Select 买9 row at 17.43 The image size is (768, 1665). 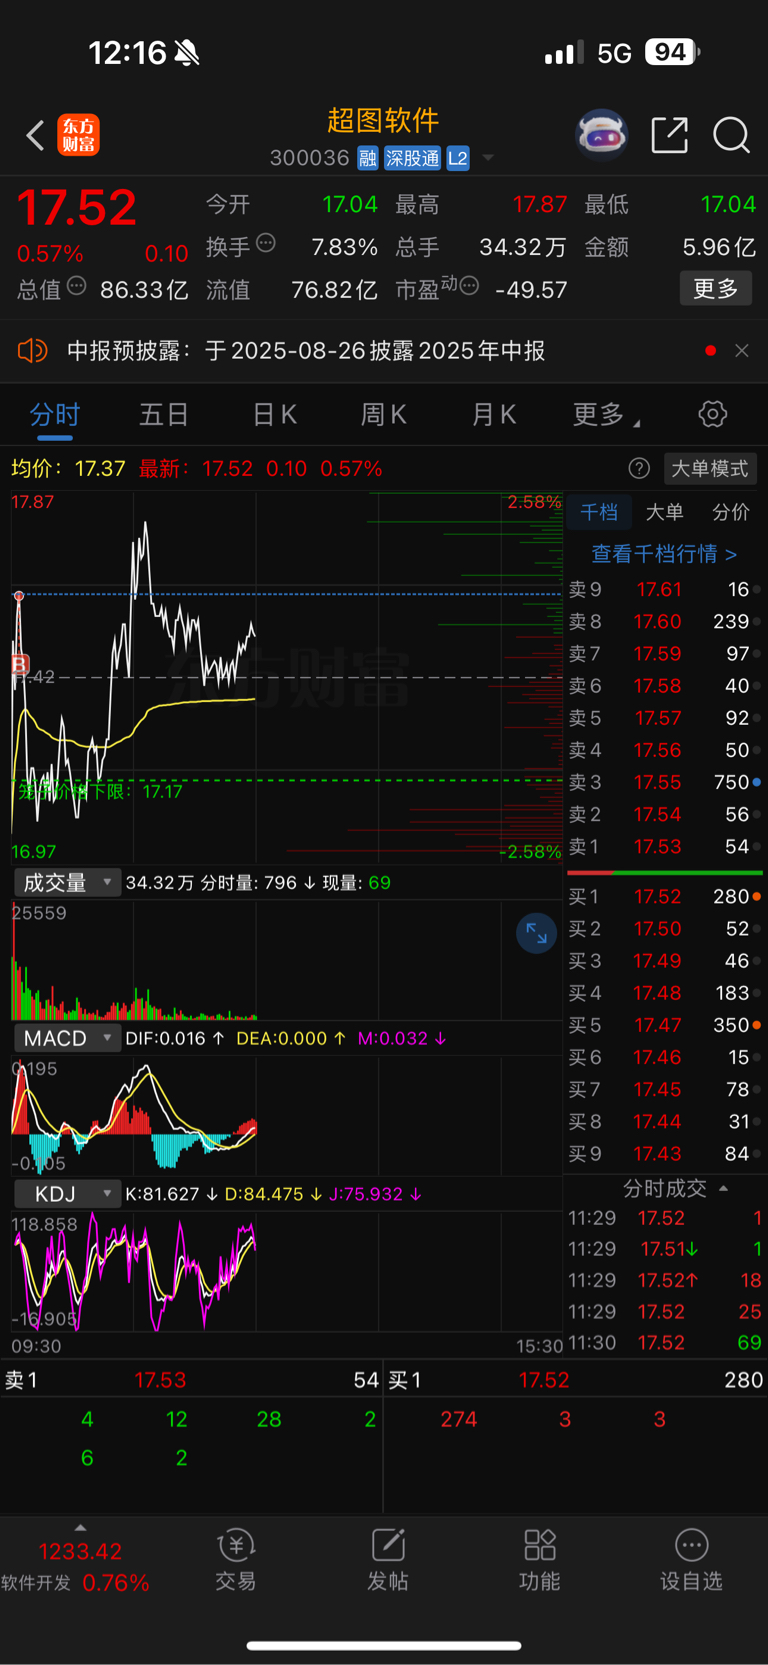(x=663, y=1154)
